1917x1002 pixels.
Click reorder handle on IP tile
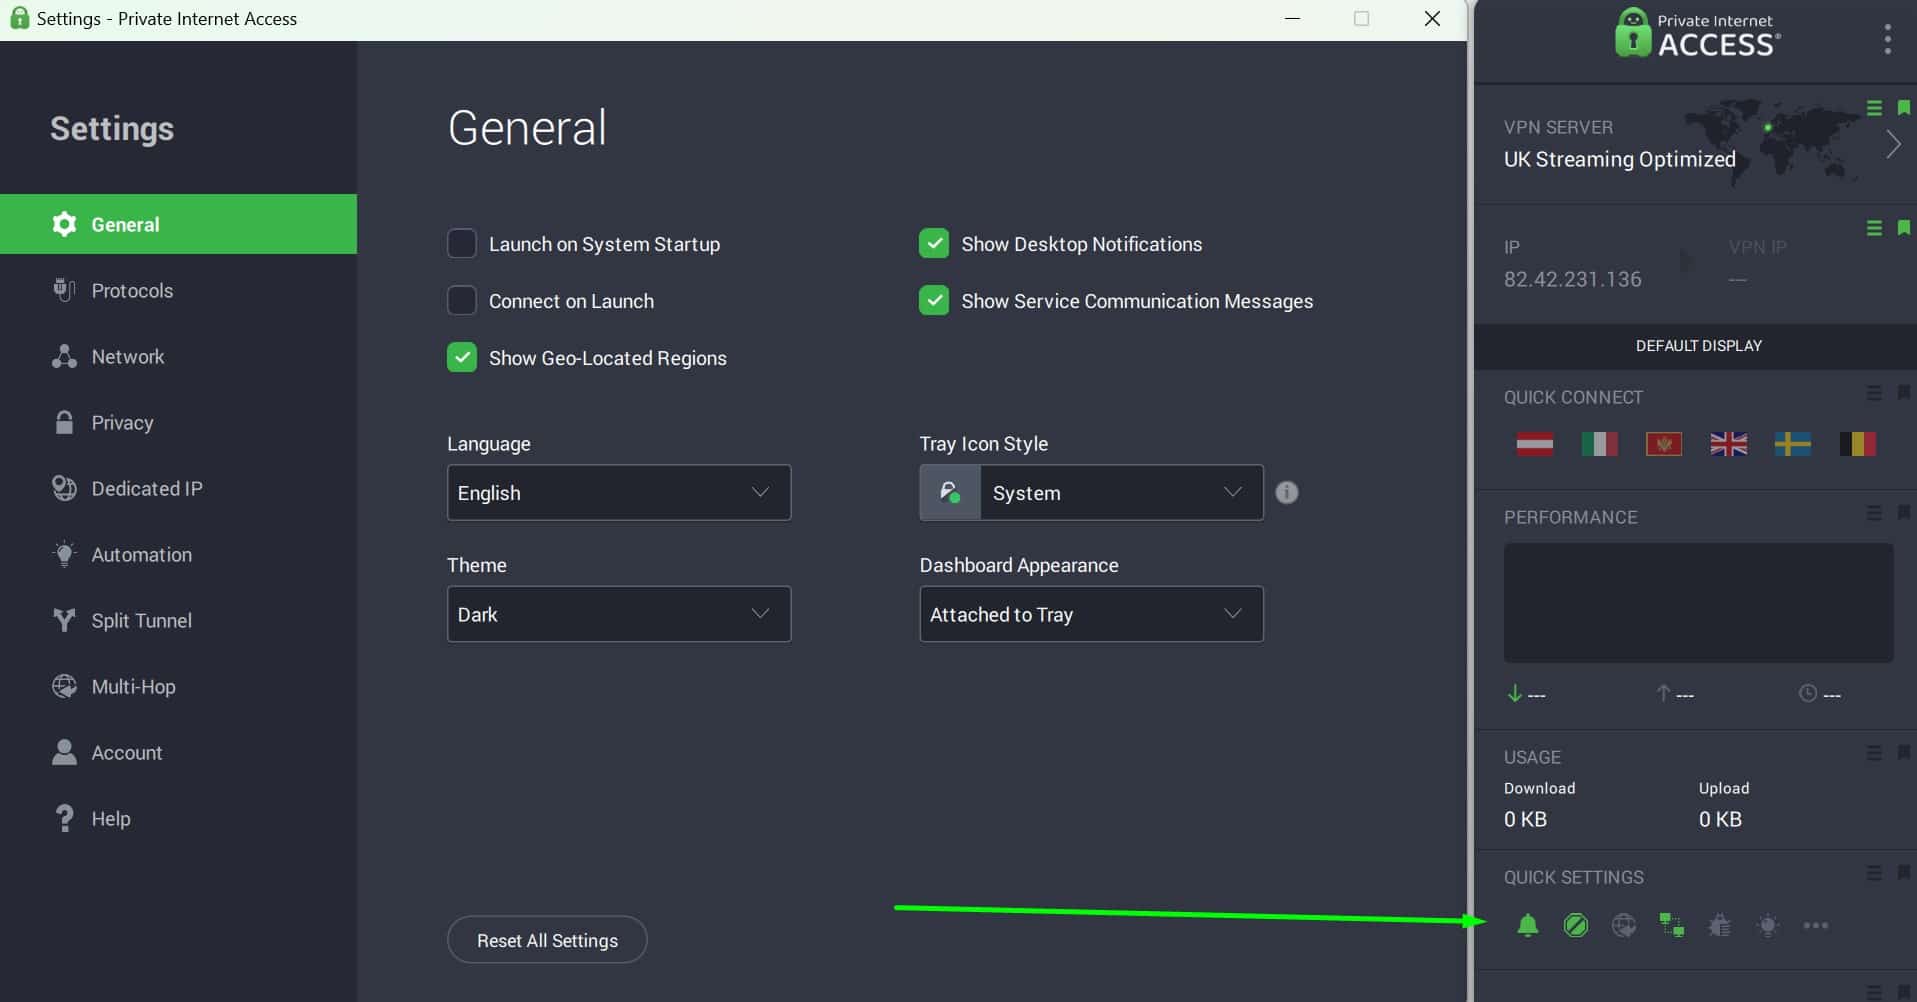coord(1874,228)
